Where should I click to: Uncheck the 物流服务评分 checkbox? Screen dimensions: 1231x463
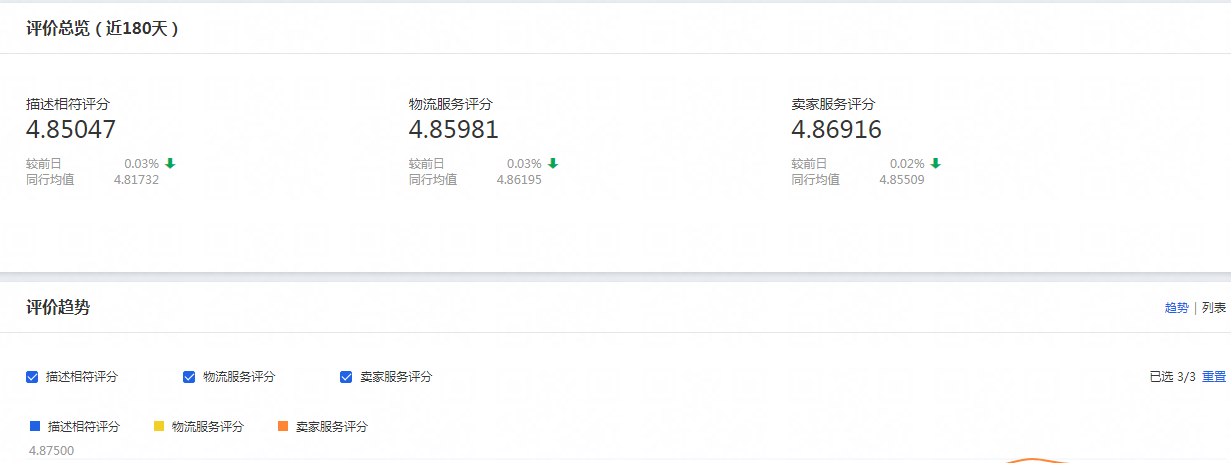pos(189,377)
